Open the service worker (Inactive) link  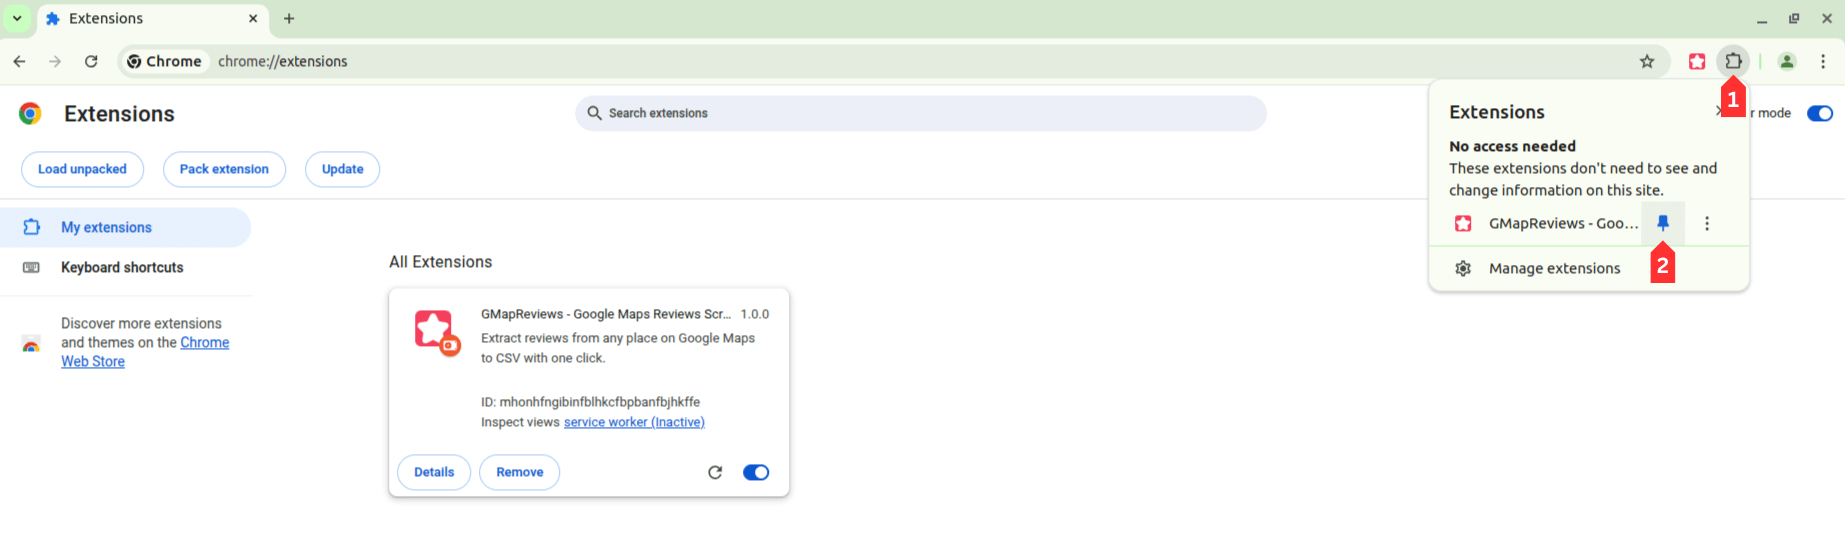[x=634, y=422]
